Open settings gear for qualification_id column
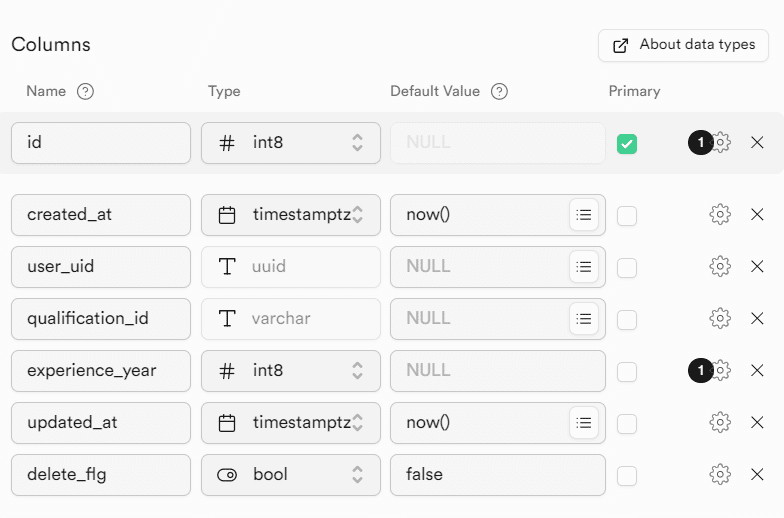Screen dimensions: 784x518 pyautogui.click(x=720, y=318)
